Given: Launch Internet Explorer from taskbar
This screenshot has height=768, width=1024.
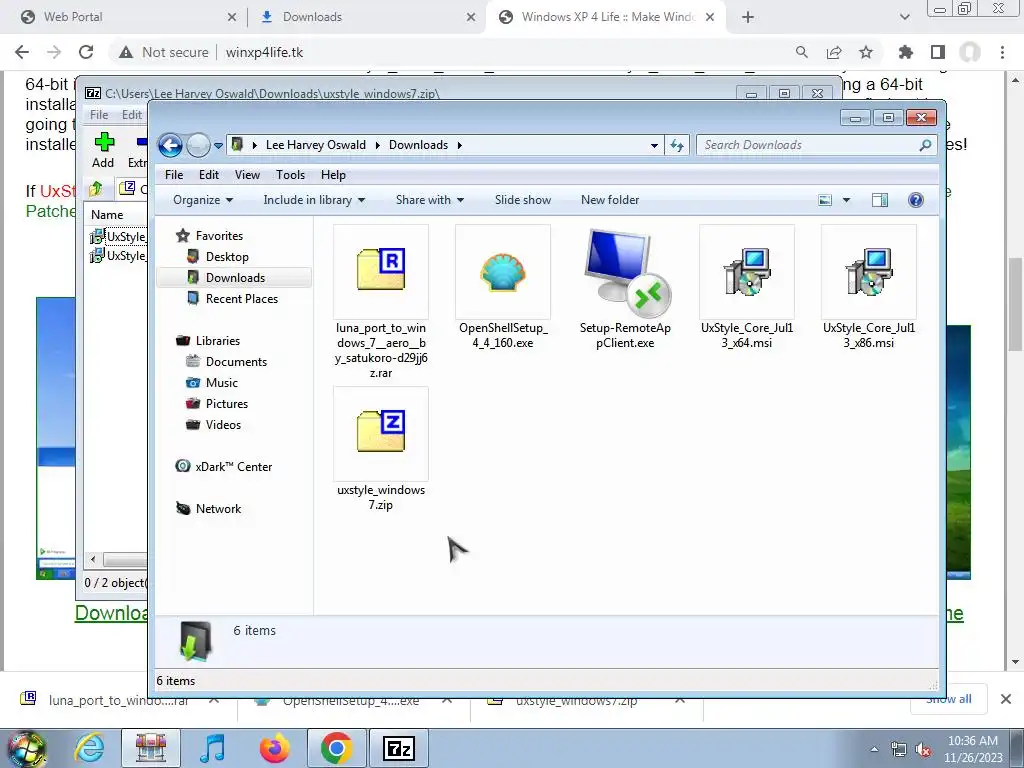Looking at the screenshot, I should (89, 748).
